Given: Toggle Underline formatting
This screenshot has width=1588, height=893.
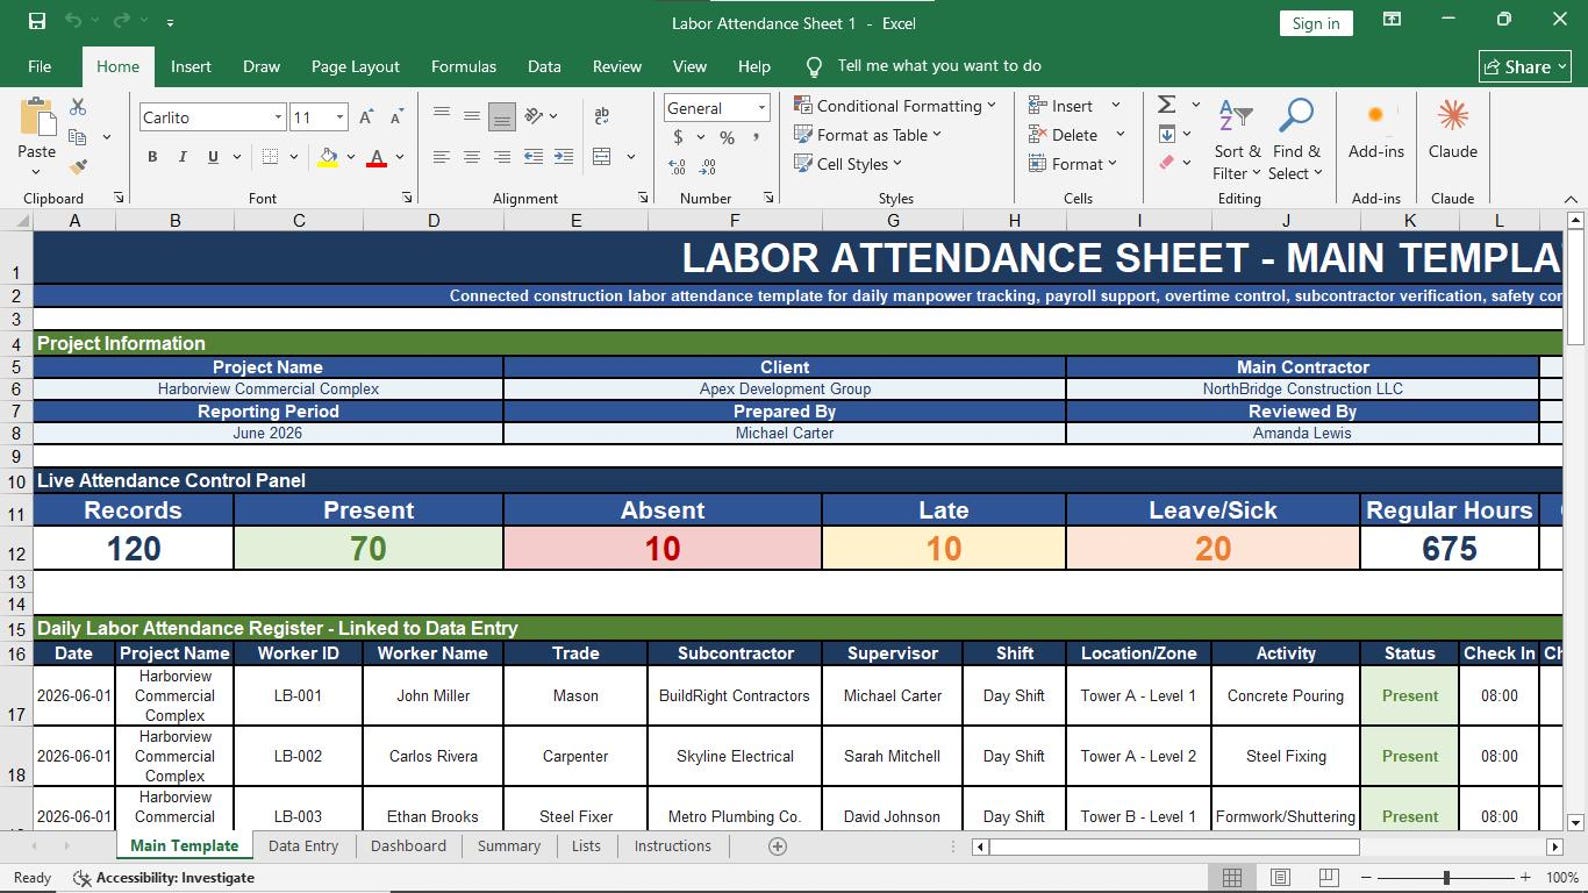Looking at the screenshot, I should 213,157.
